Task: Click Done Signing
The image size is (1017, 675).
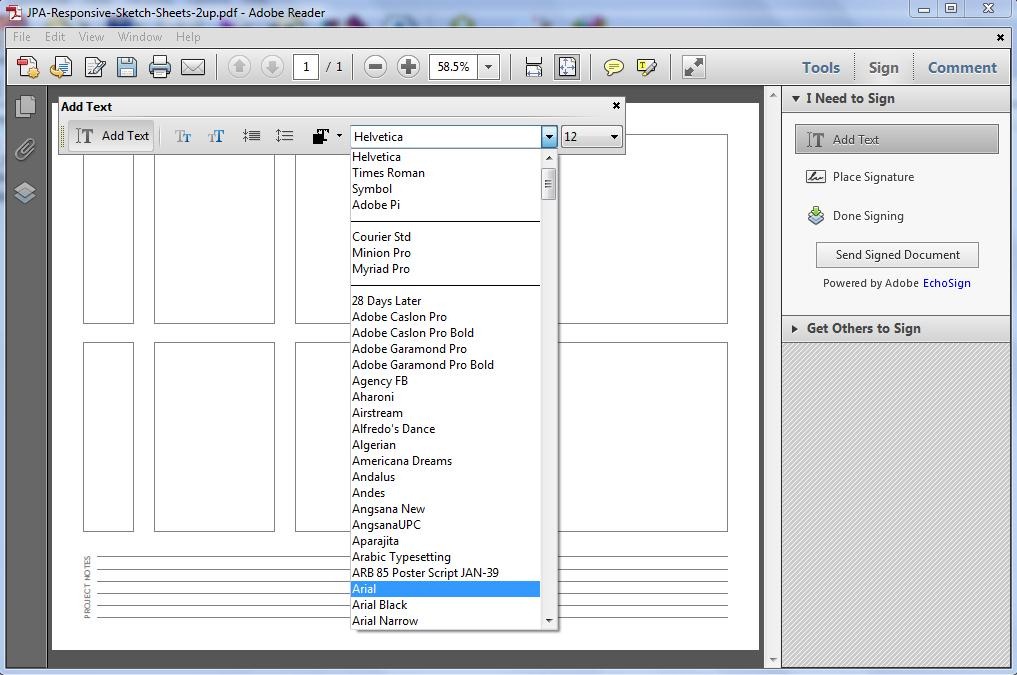Action: click(855, 216)
